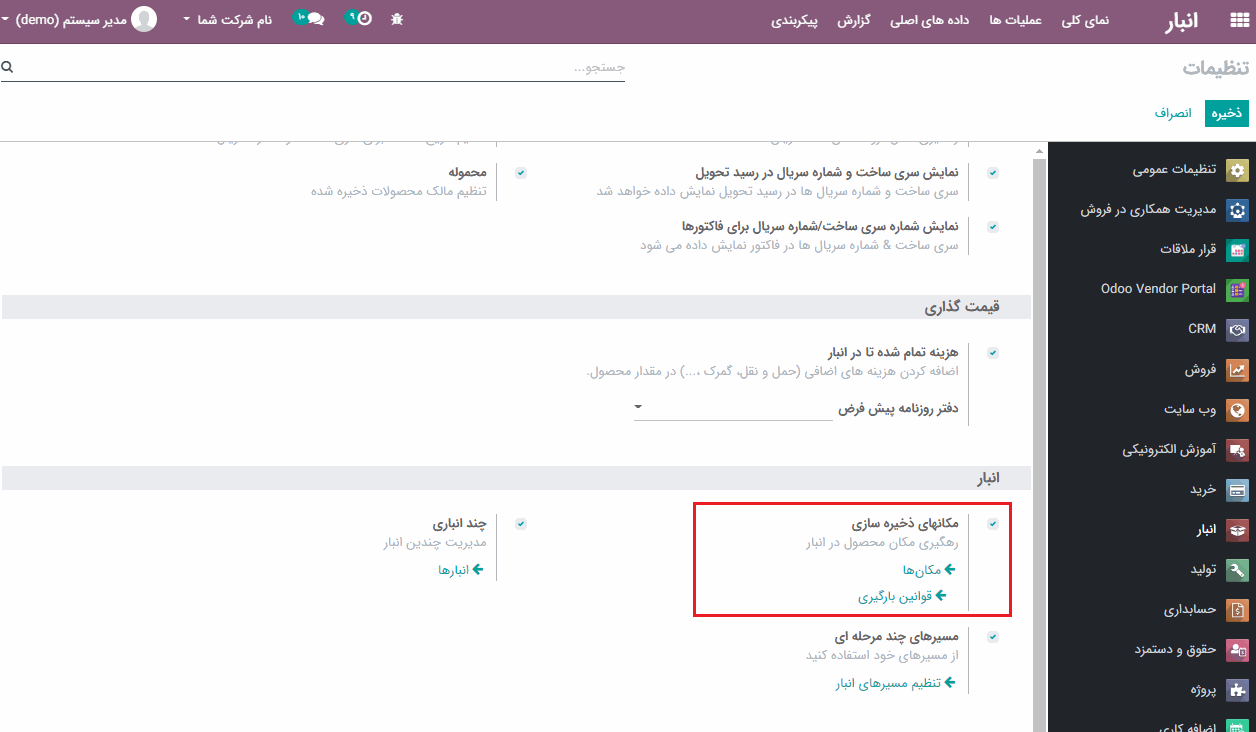Open مدیریت همکاری در فروش icon
Viewport: 1256px width, 732px height.
tap(1238, 210)
